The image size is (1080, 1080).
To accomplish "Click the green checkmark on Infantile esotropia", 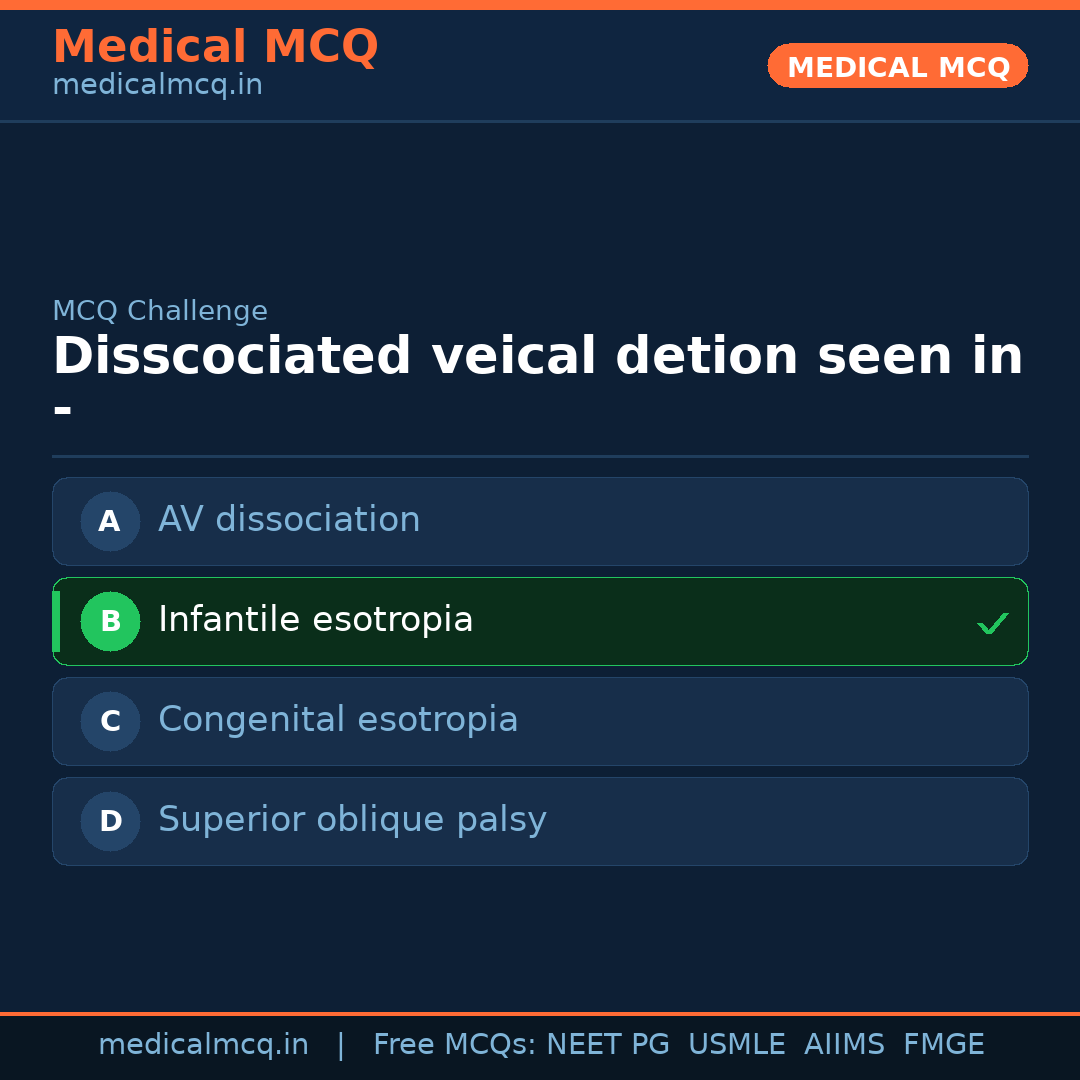I will (x=992, y=623).
